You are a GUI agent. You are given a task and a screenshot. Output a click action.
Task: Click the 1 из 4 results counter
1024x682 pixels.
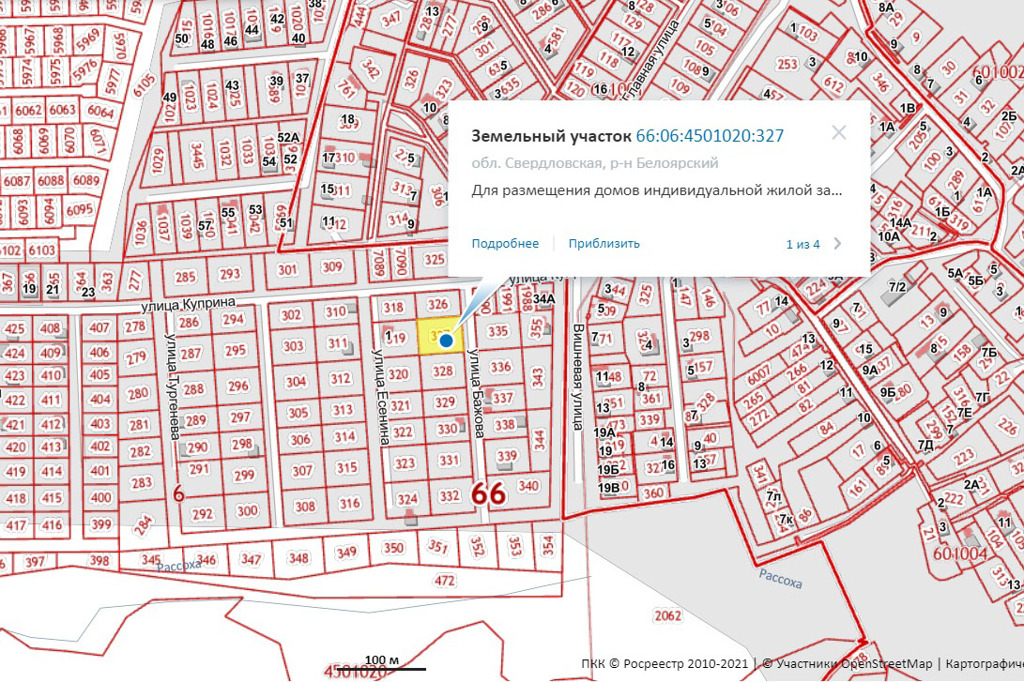click(802, 244)
